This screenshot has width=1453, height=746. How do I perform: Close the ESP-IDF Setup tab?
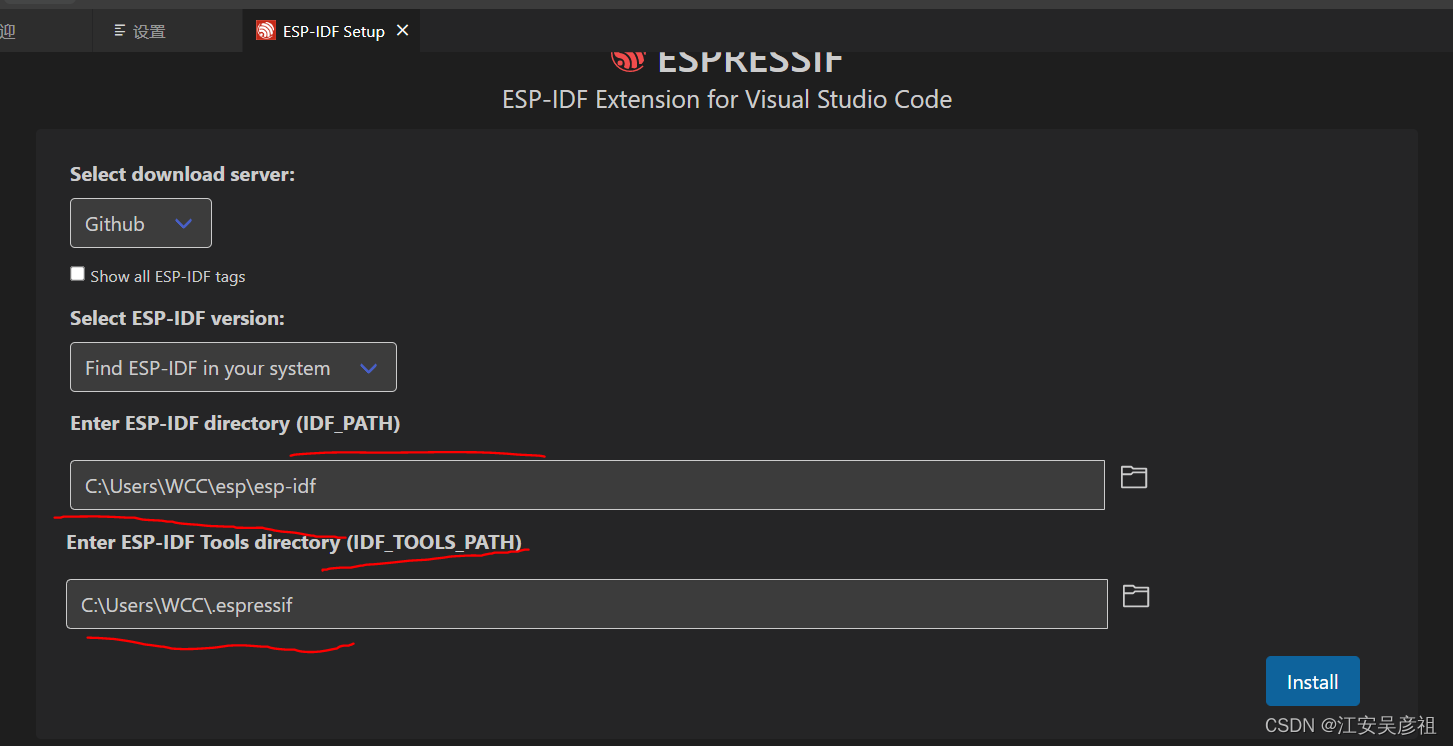pyautogui.click(x=402, y=31)
